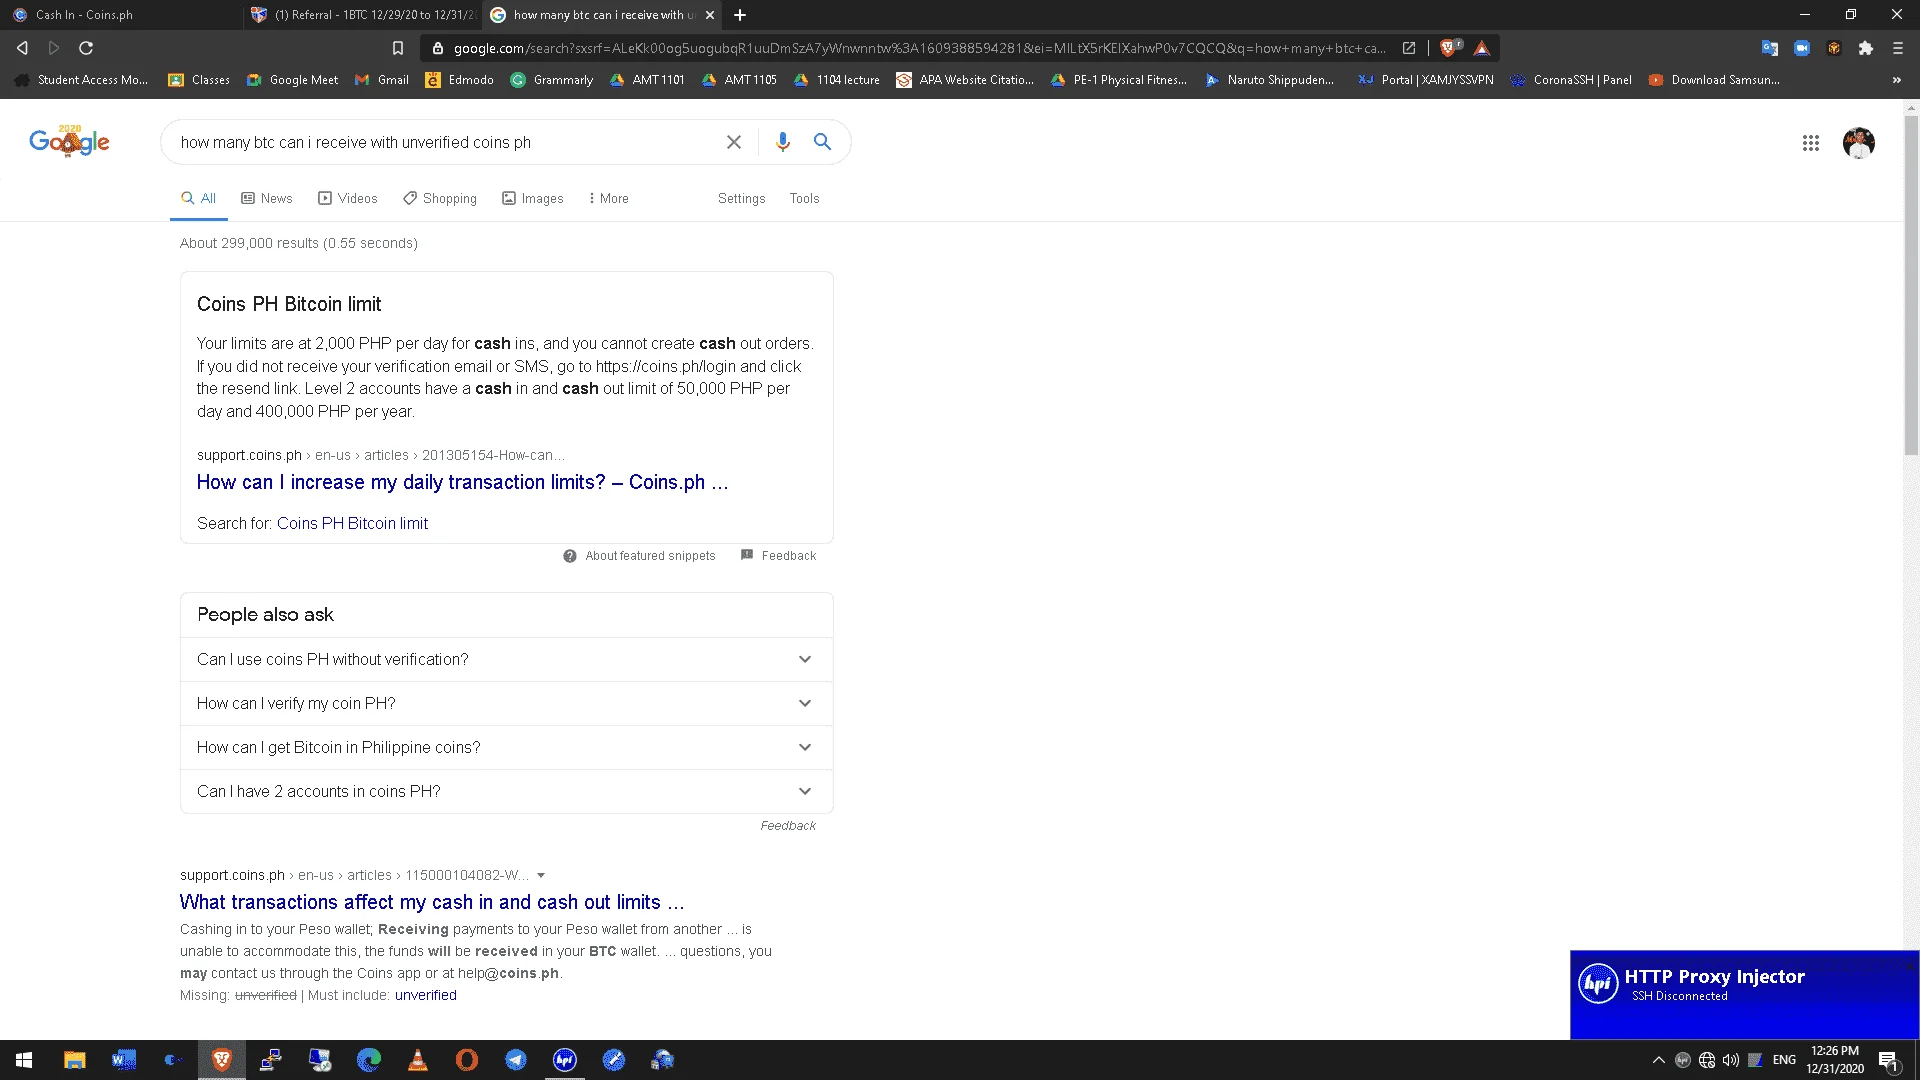
Task: Open the Windows notification center
Action: 1889,1060
